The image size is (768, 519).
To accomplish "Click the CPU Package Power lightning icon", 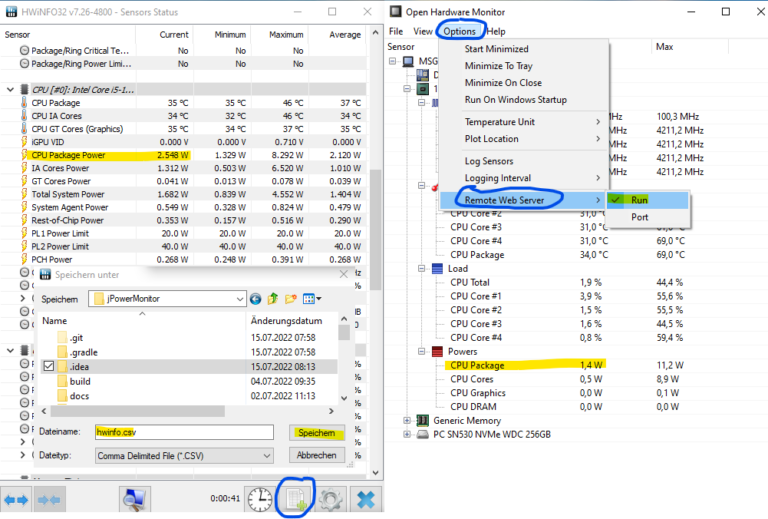I will [24, 155].
